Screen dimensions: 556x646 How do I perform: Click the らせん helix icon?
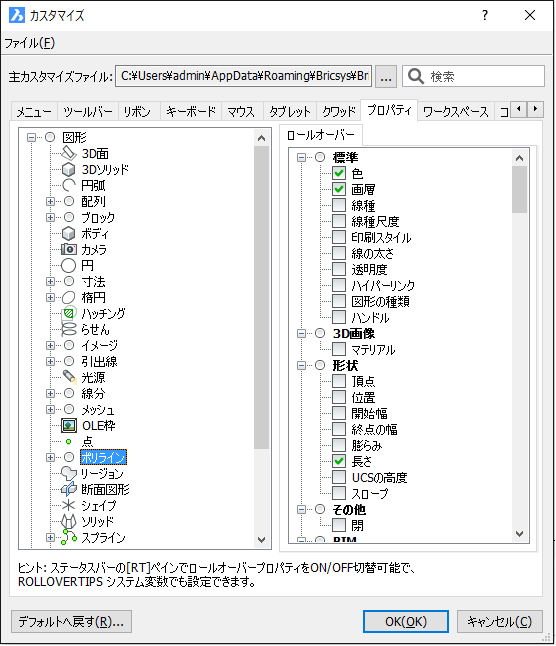point(68,329)
